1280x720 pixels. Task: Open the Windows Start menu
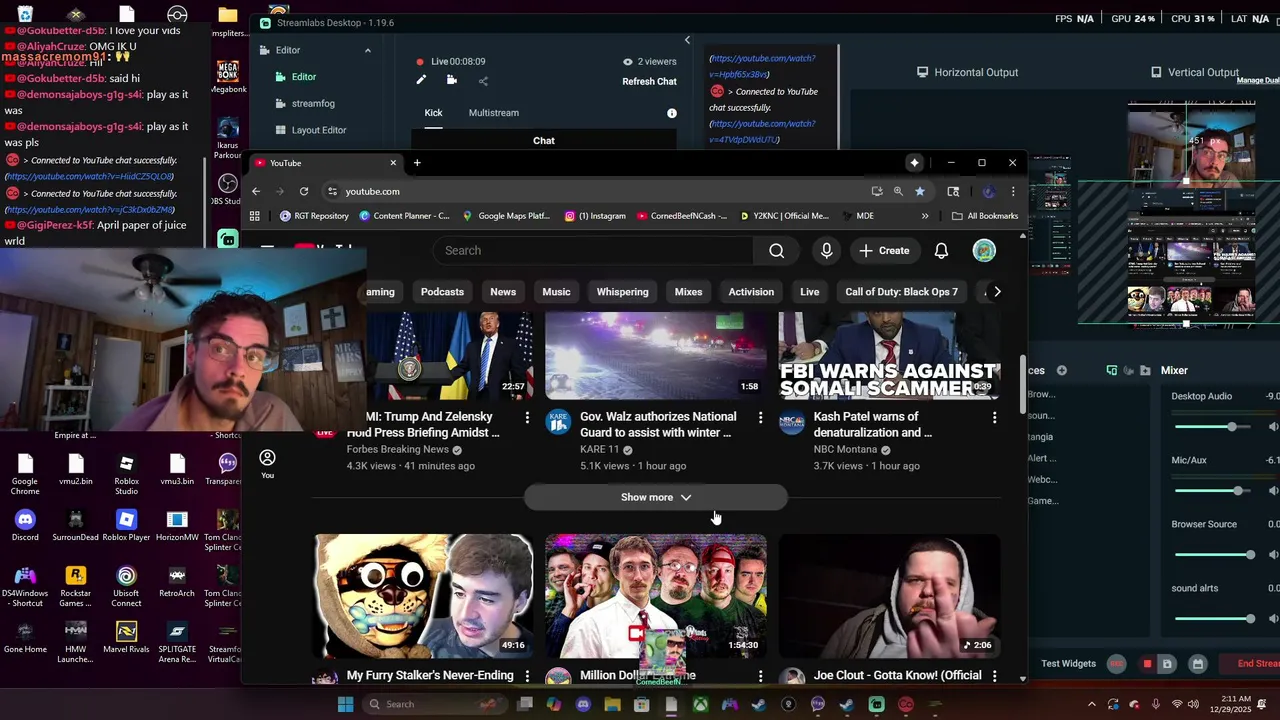345,704
